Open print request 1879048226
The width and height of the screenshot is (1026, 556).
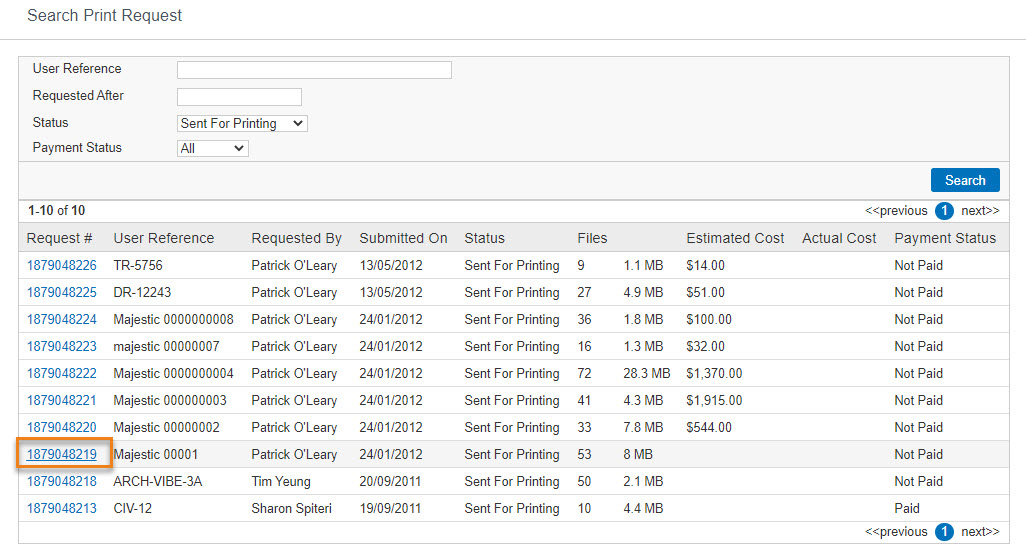(62, 266)
